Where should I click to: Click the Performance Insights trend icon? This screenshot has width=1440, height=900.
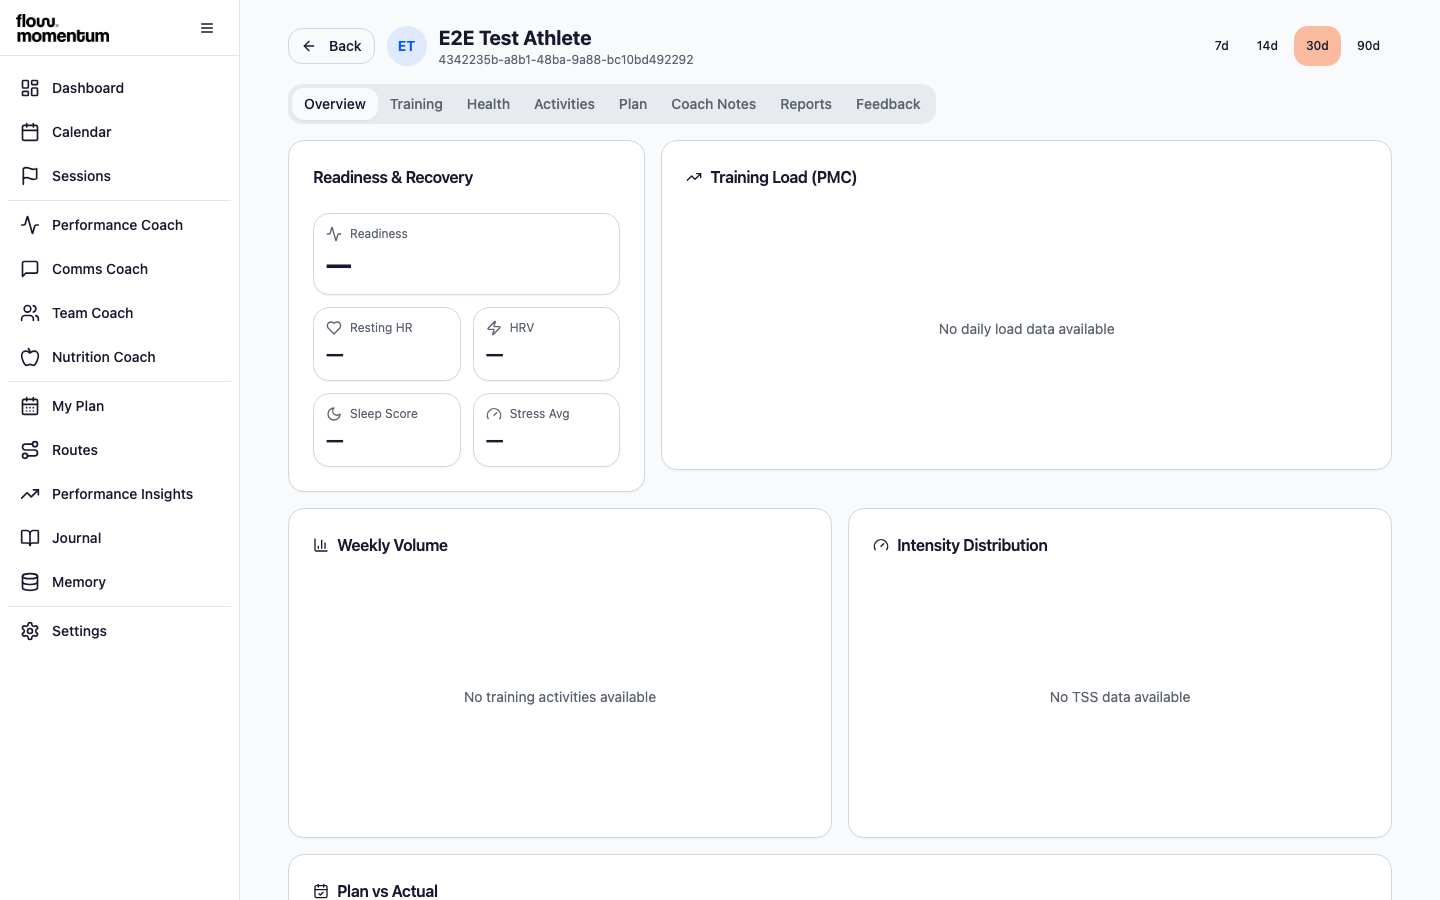[x=30, y=494]
